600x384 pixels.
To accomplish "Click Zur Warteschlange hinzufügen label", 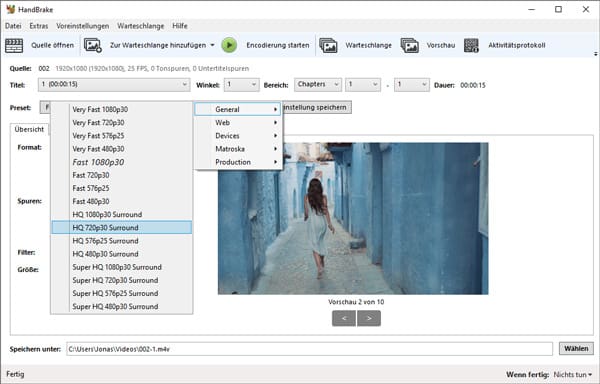I will tap(158, 45).
